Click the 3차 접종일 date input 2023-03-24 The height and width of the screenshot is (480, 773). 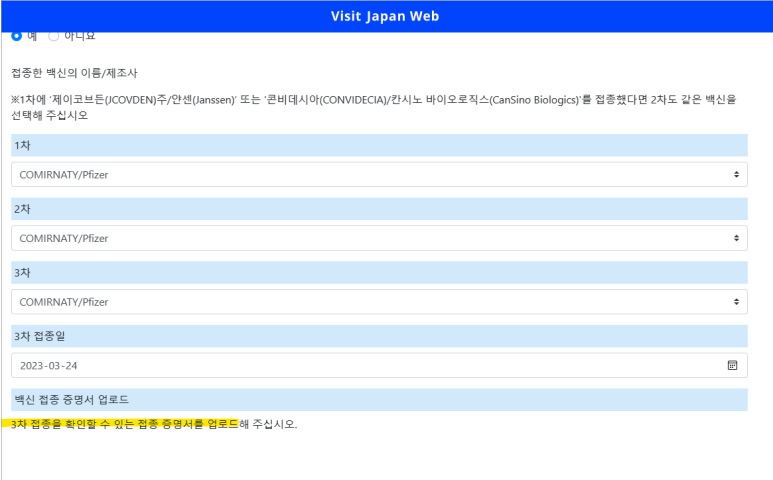point(379,365)
